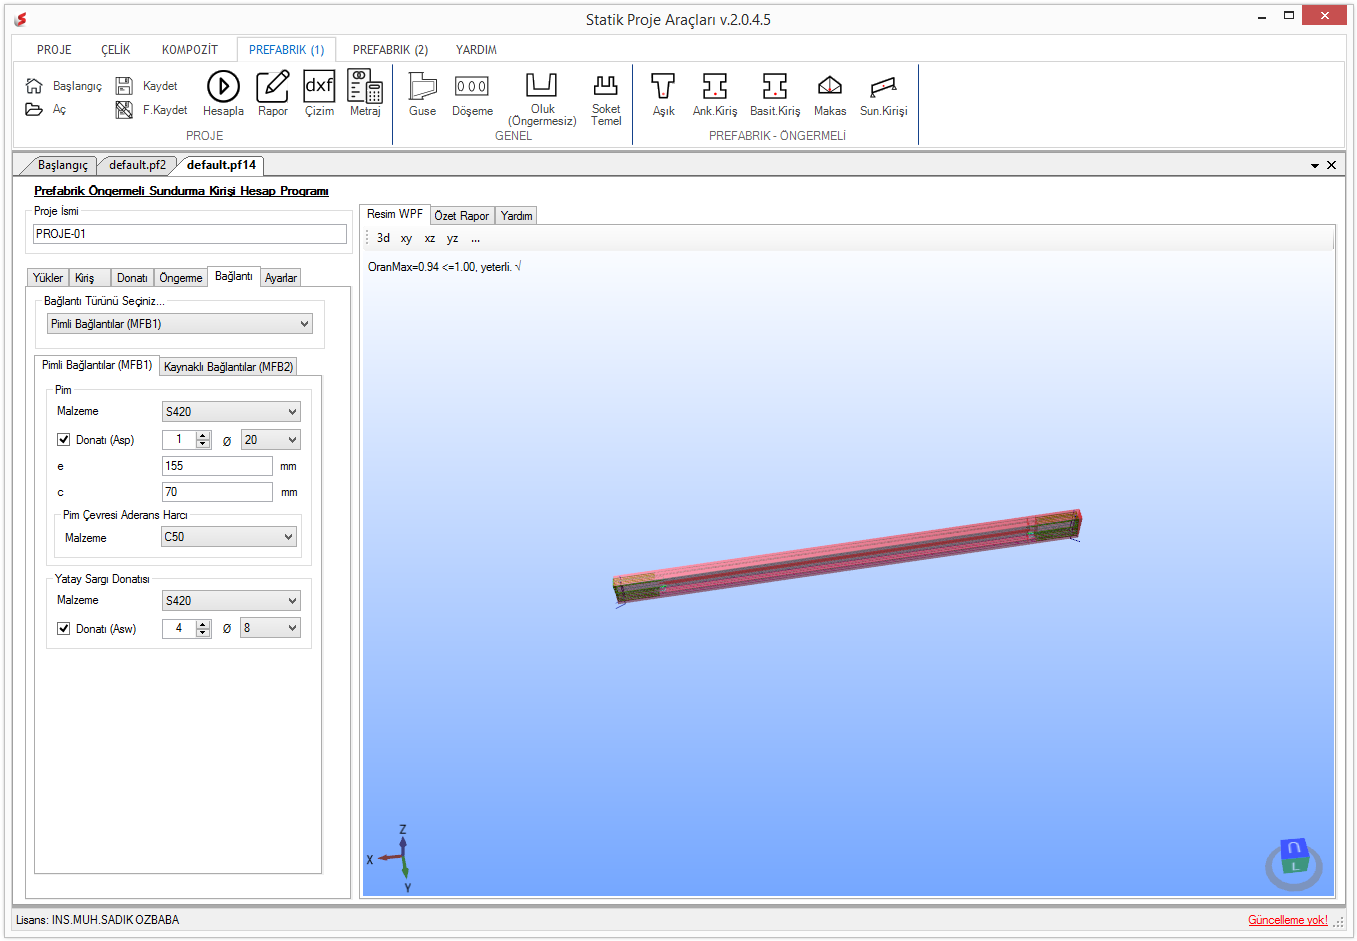Set viewport to yz view
The image size is (1357, 941).
tap(453, 238)
